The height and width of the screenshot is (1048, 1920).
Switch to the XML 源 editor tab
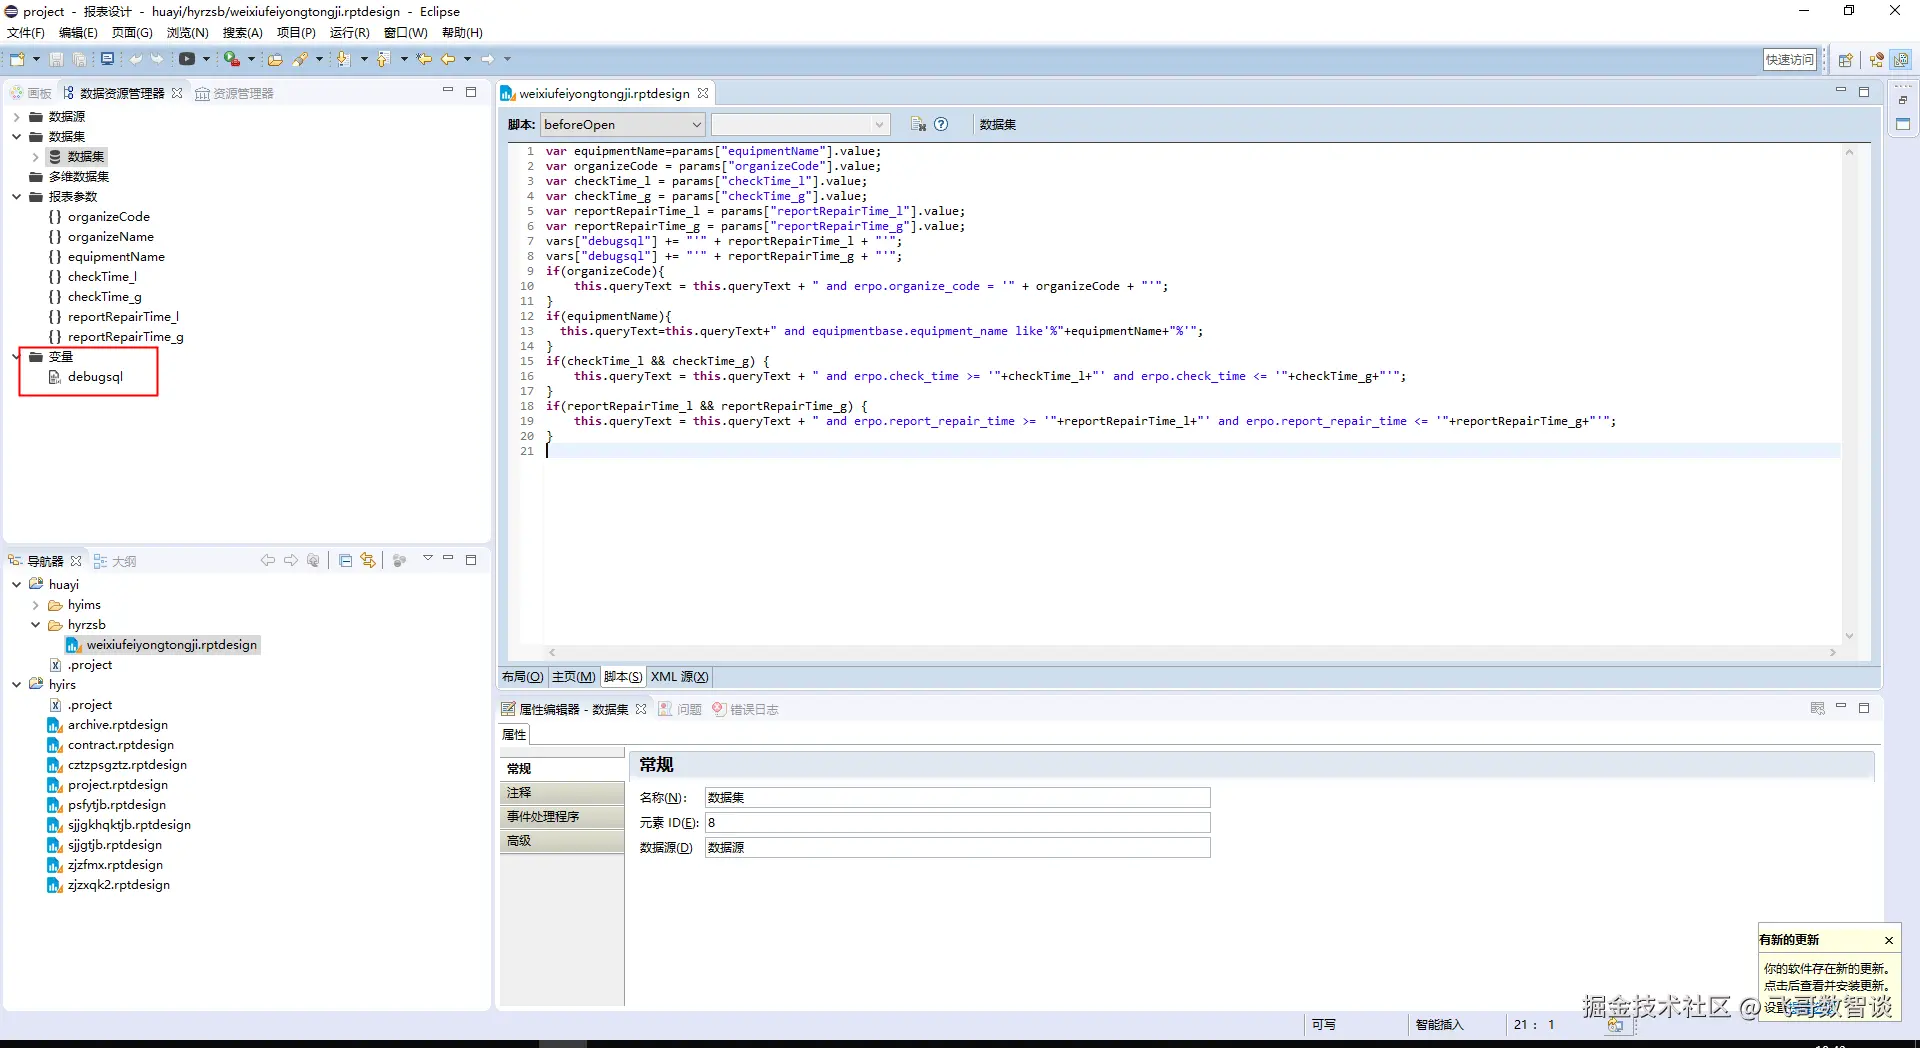[x=679, y=677]
